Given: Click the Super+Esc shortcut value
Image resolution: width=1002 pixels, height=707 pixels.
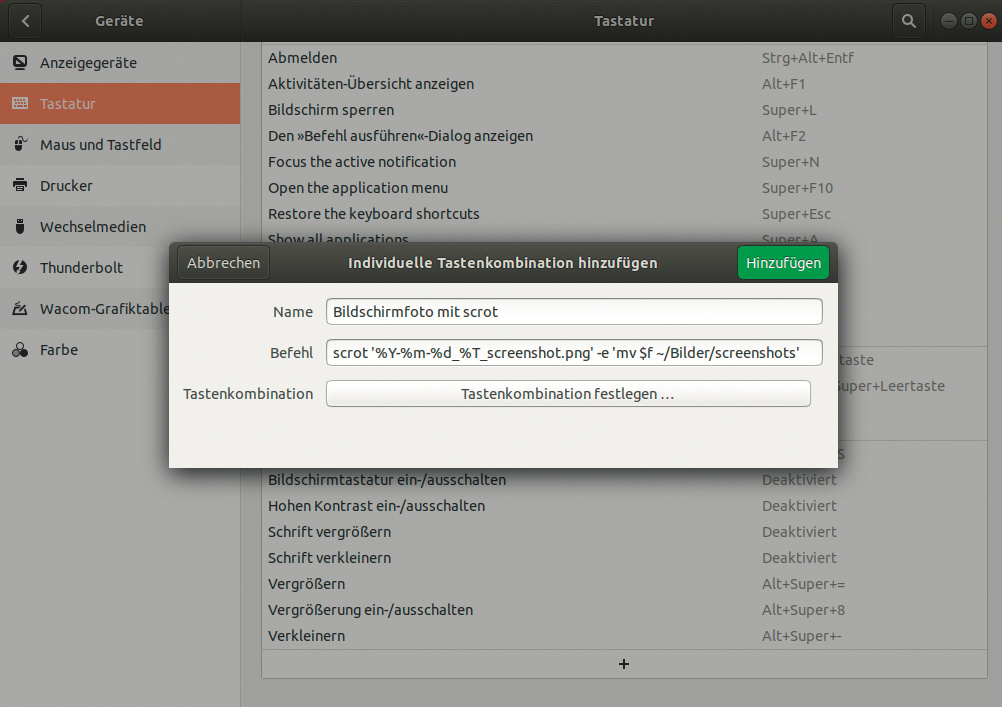Looking at the screenshot, I should pos(796,214).
